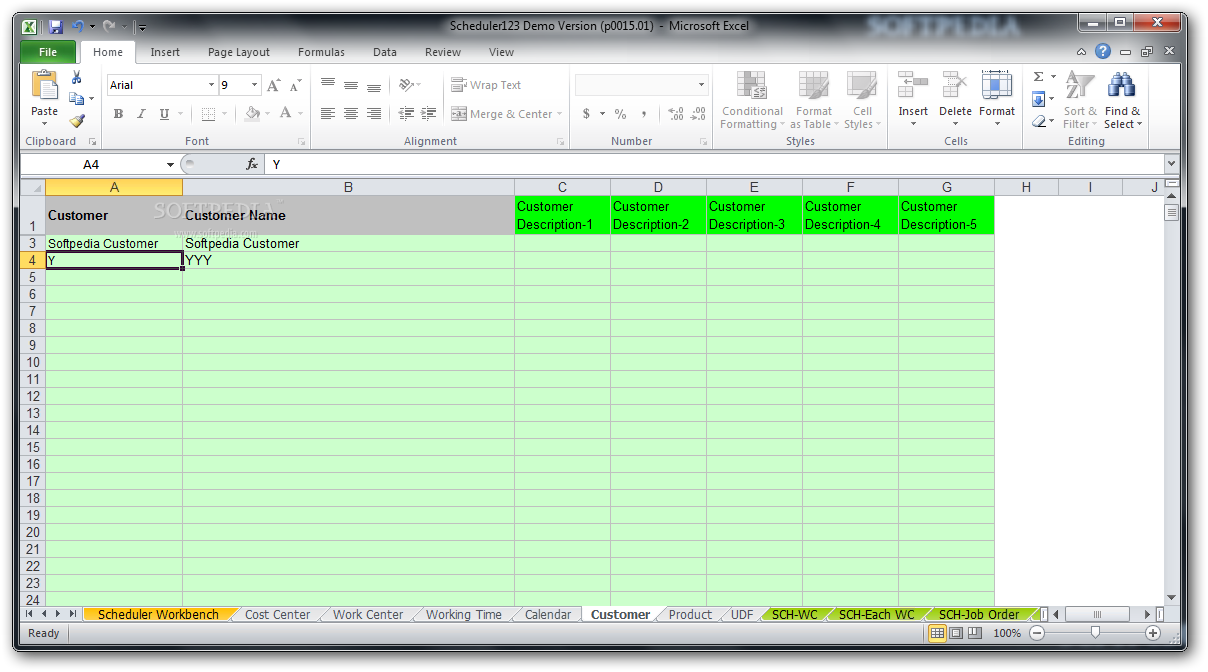Open the font size dropdown showing 9

point(254,85)
